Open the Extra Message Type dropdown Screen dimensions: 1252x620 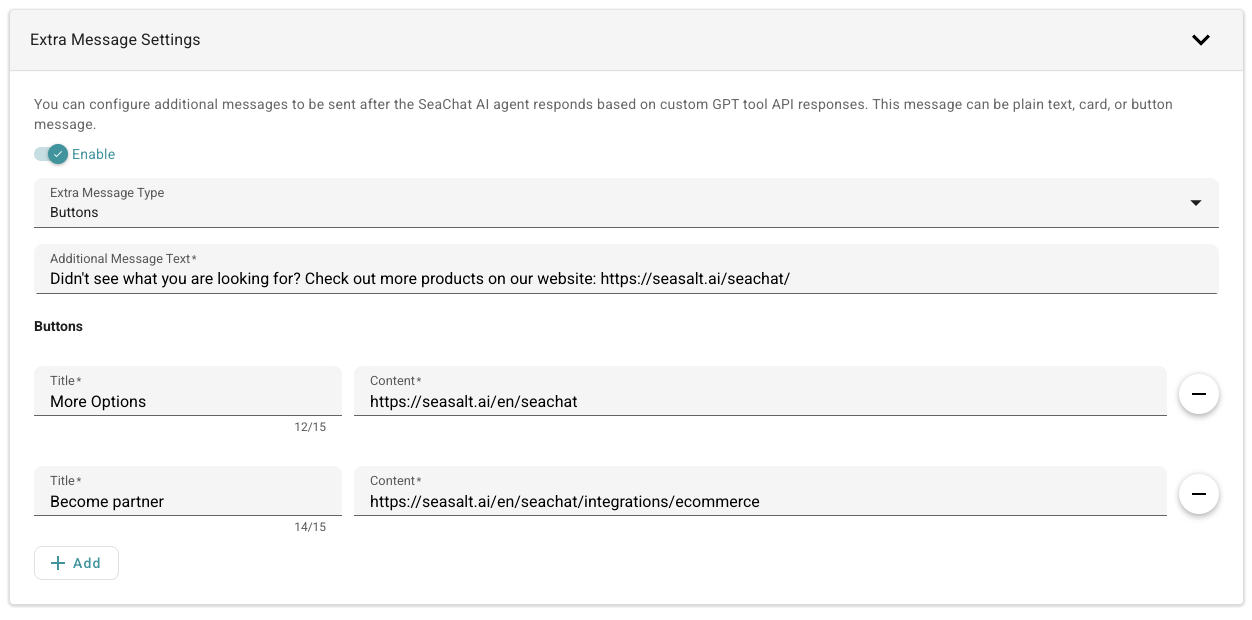point(625,203)
